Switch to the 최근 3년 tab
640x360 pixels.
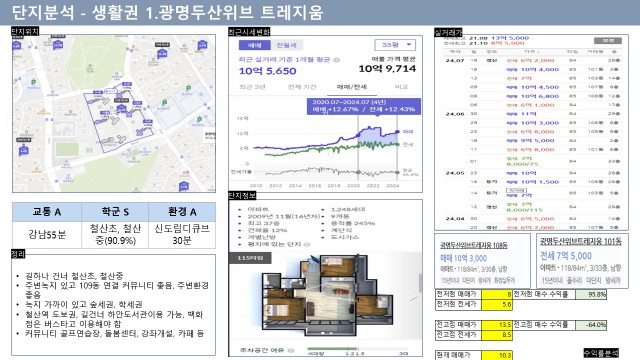pyautogui.click(x=253, y=87)
